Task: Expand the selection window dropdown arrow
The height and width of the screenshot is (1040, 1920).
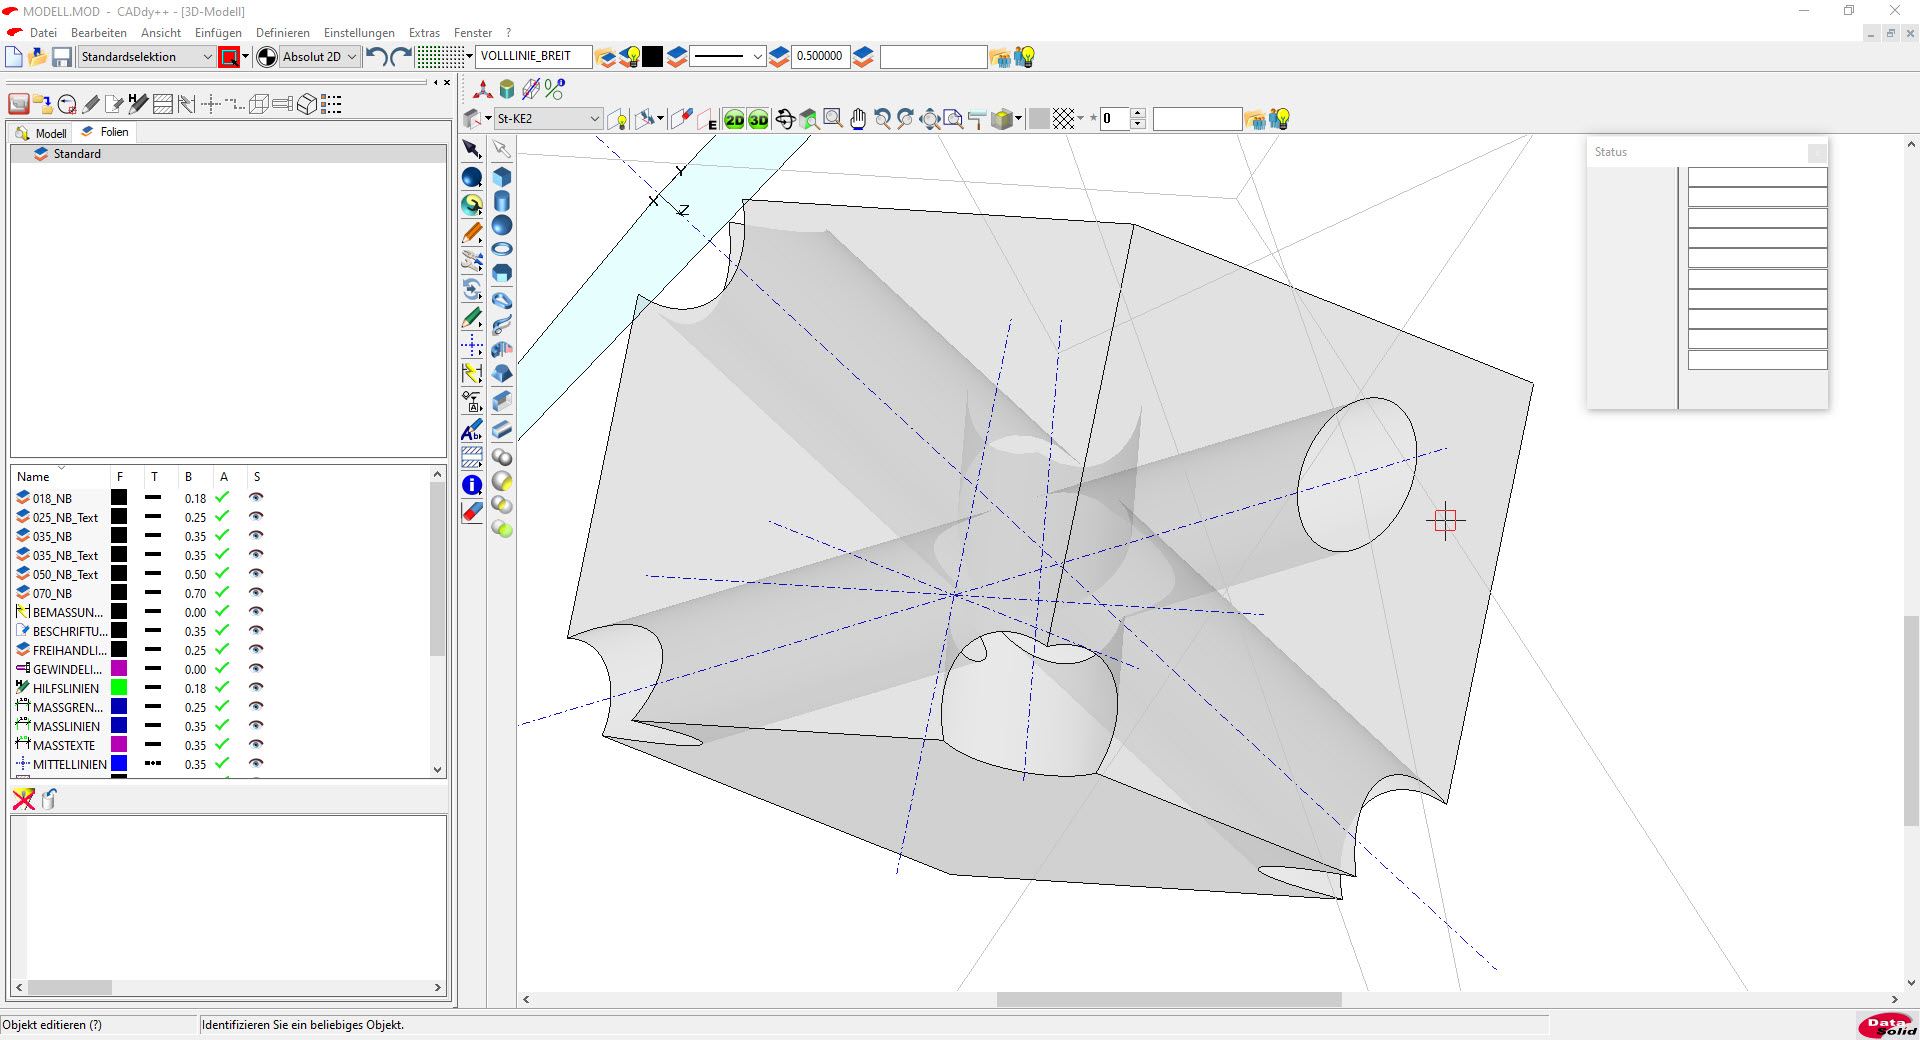Action: click(246, 57)
